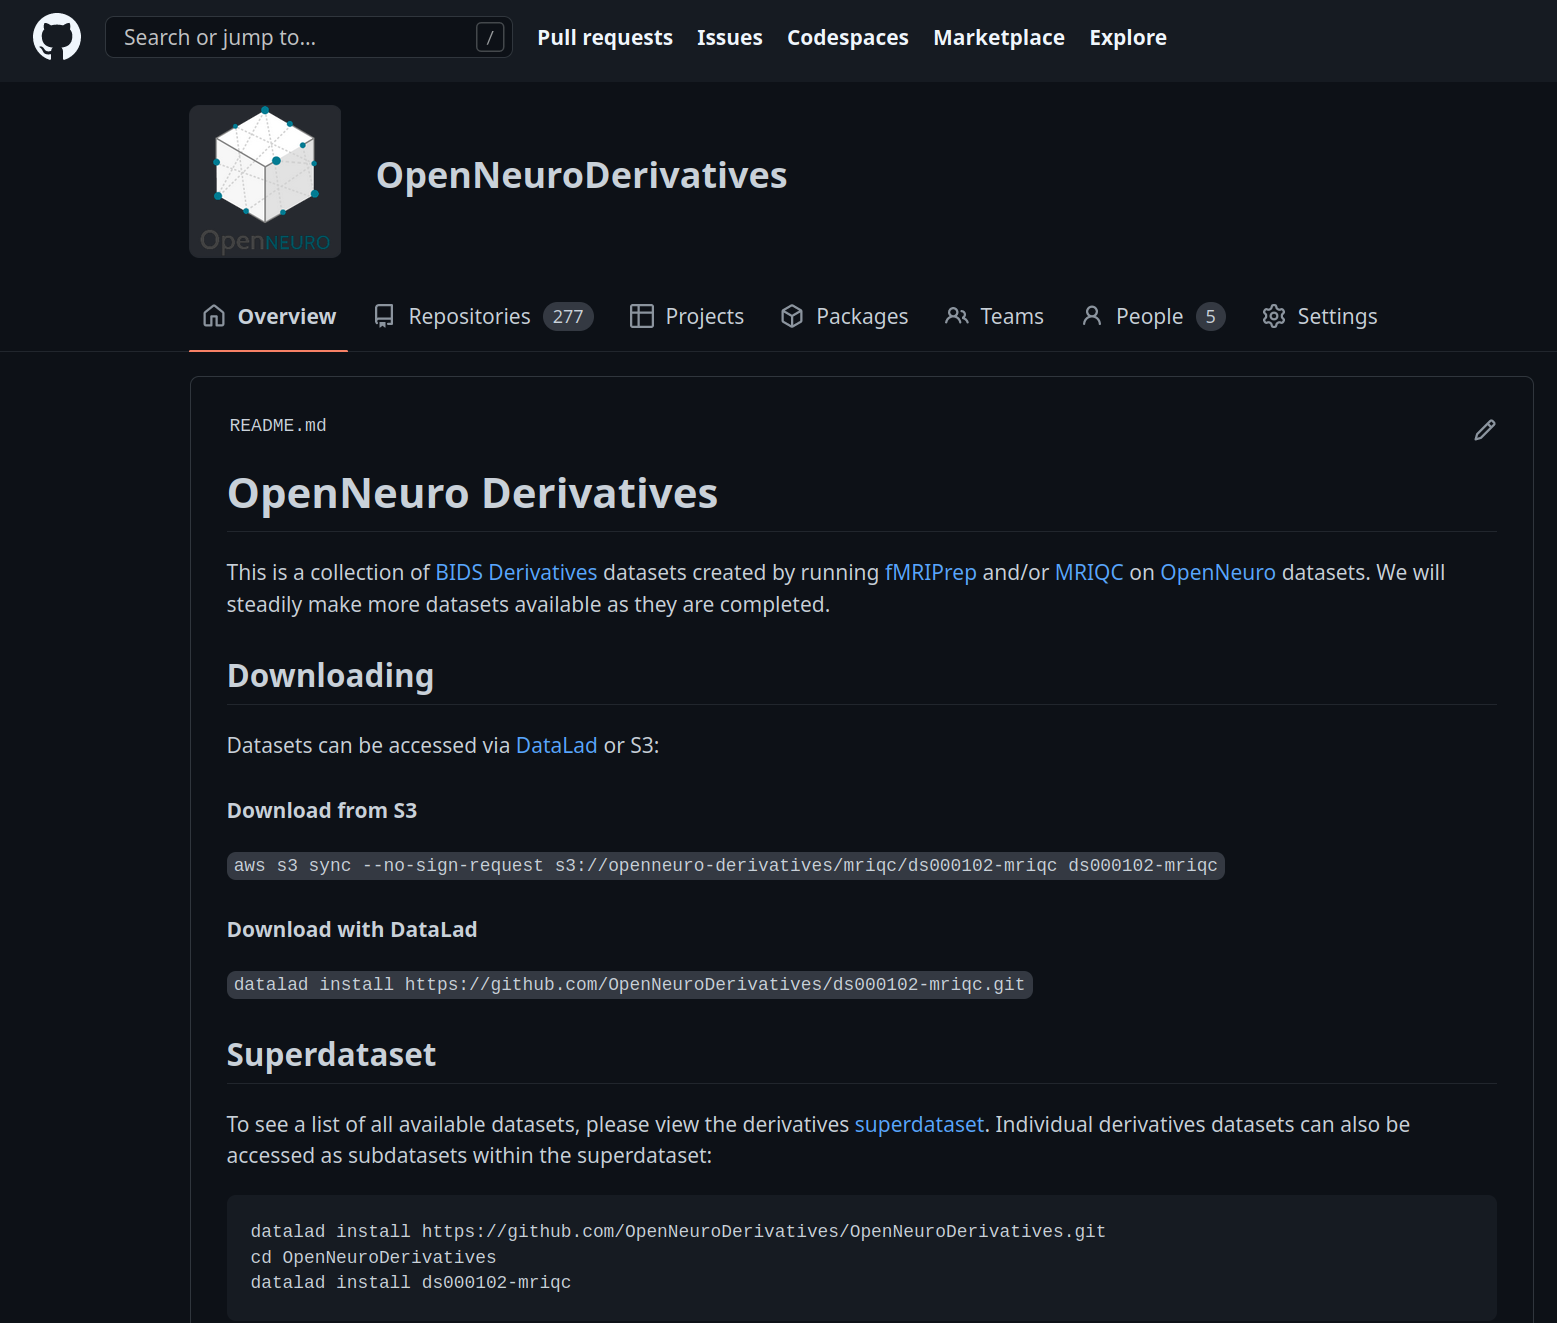Open organization Settings tab
The height and width of the screenshot is (1323, 1557).
tap(1319, 317)
